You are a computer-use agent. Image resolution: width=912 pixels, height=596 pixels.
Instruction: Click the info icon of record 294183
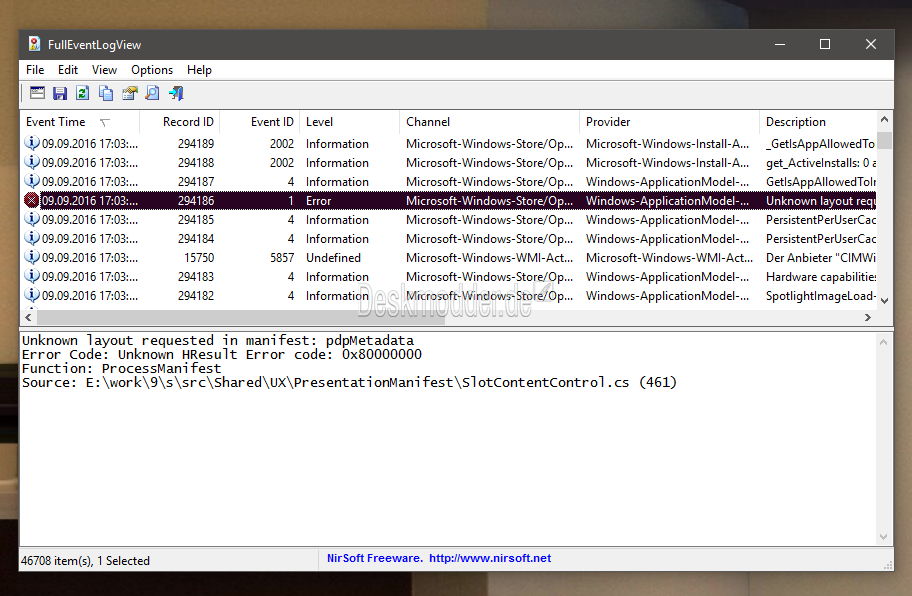tap(31, 276)
